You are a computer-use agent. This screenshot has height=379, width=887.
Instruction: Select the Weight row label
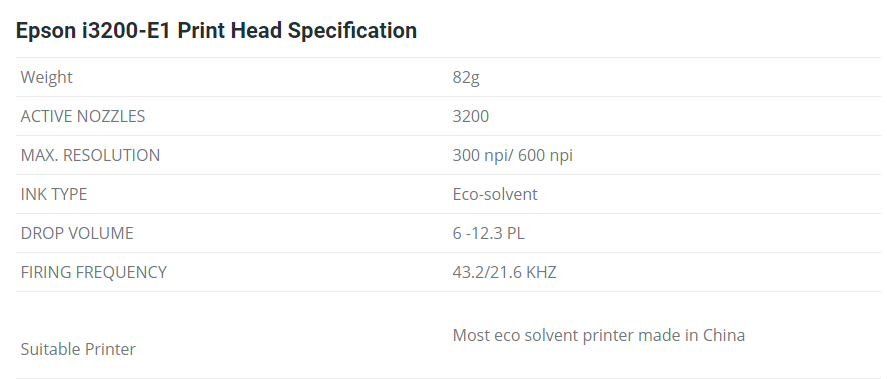[x=46, y=77]
